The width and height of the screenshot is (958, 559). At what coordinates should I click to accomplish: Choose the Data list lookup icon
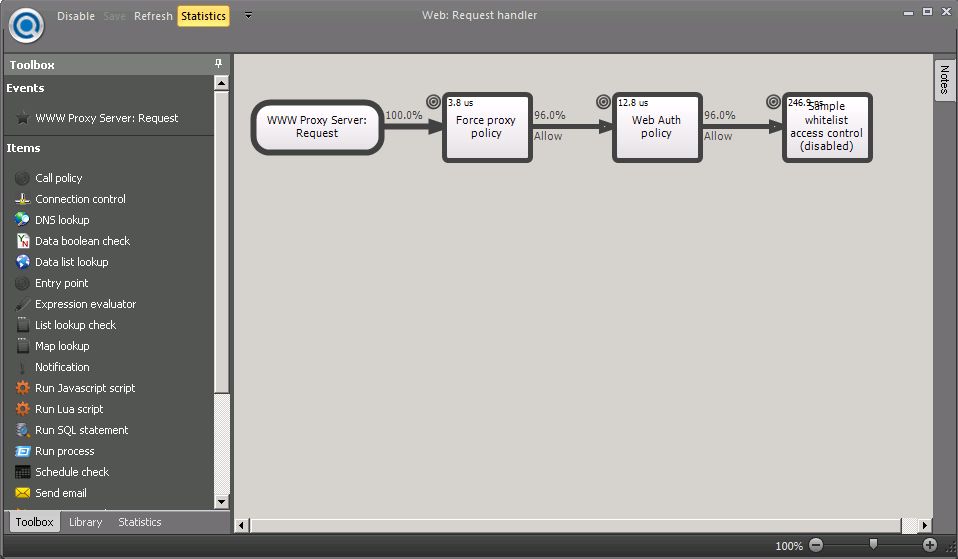tap(23, 262)
